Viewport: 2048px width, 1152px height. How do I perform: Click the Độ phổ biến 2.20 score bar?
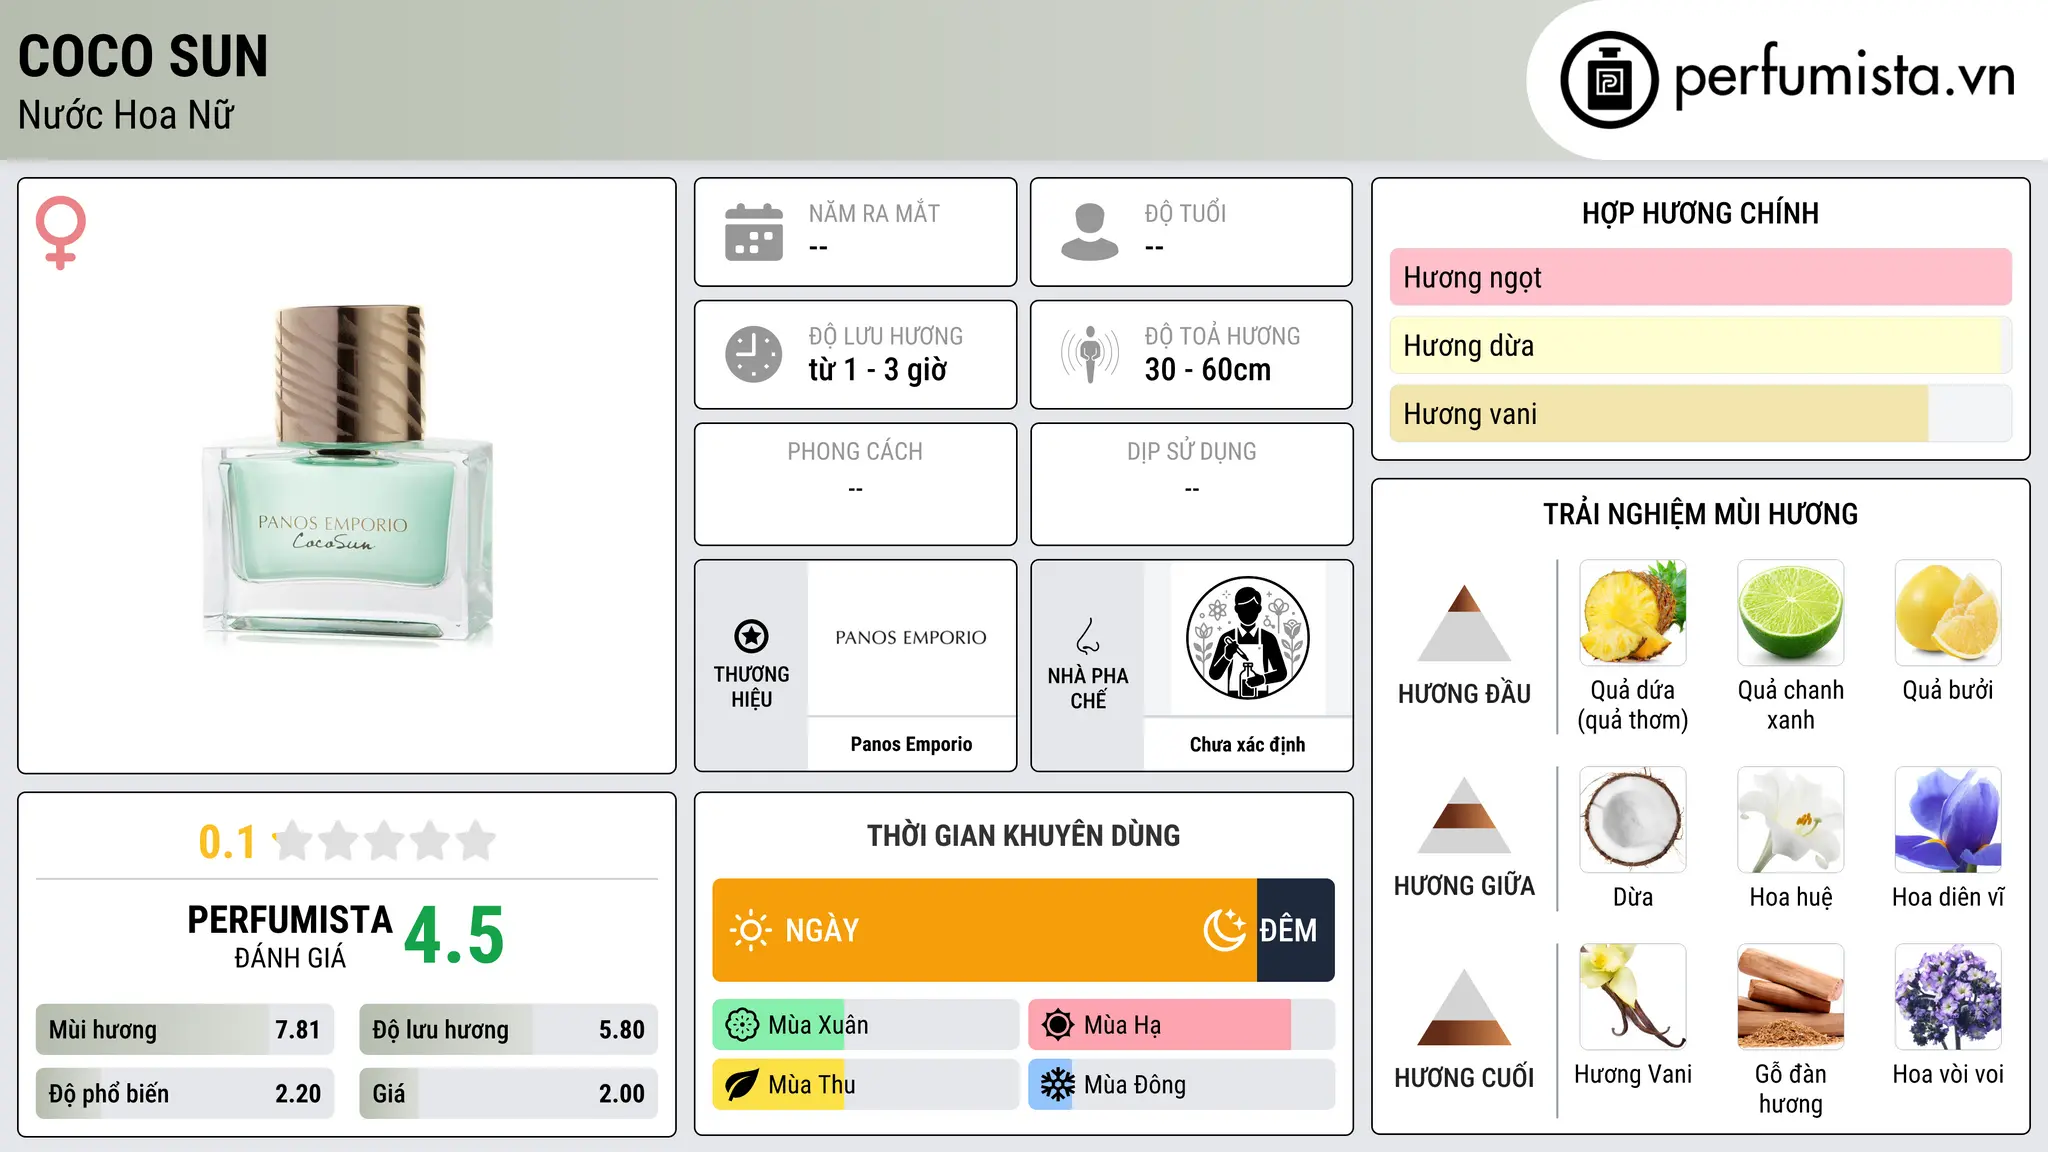[x=185, y=1094]
